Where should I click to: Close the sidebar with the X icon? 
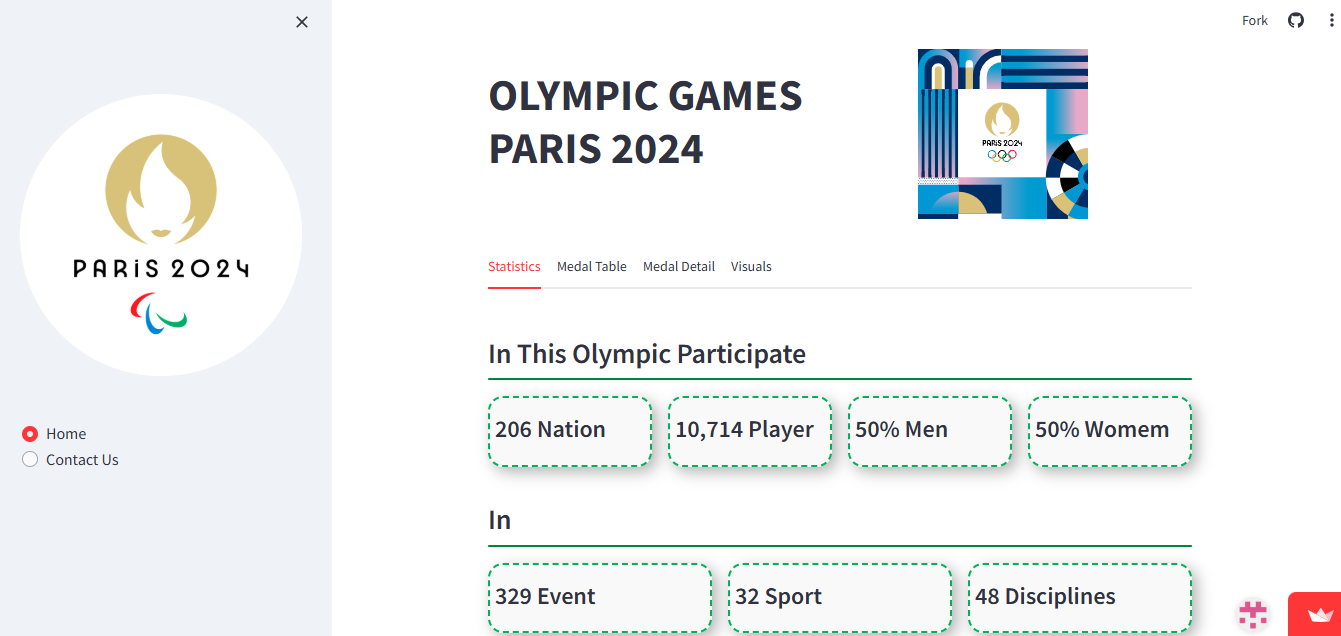[x=302, y=22]
